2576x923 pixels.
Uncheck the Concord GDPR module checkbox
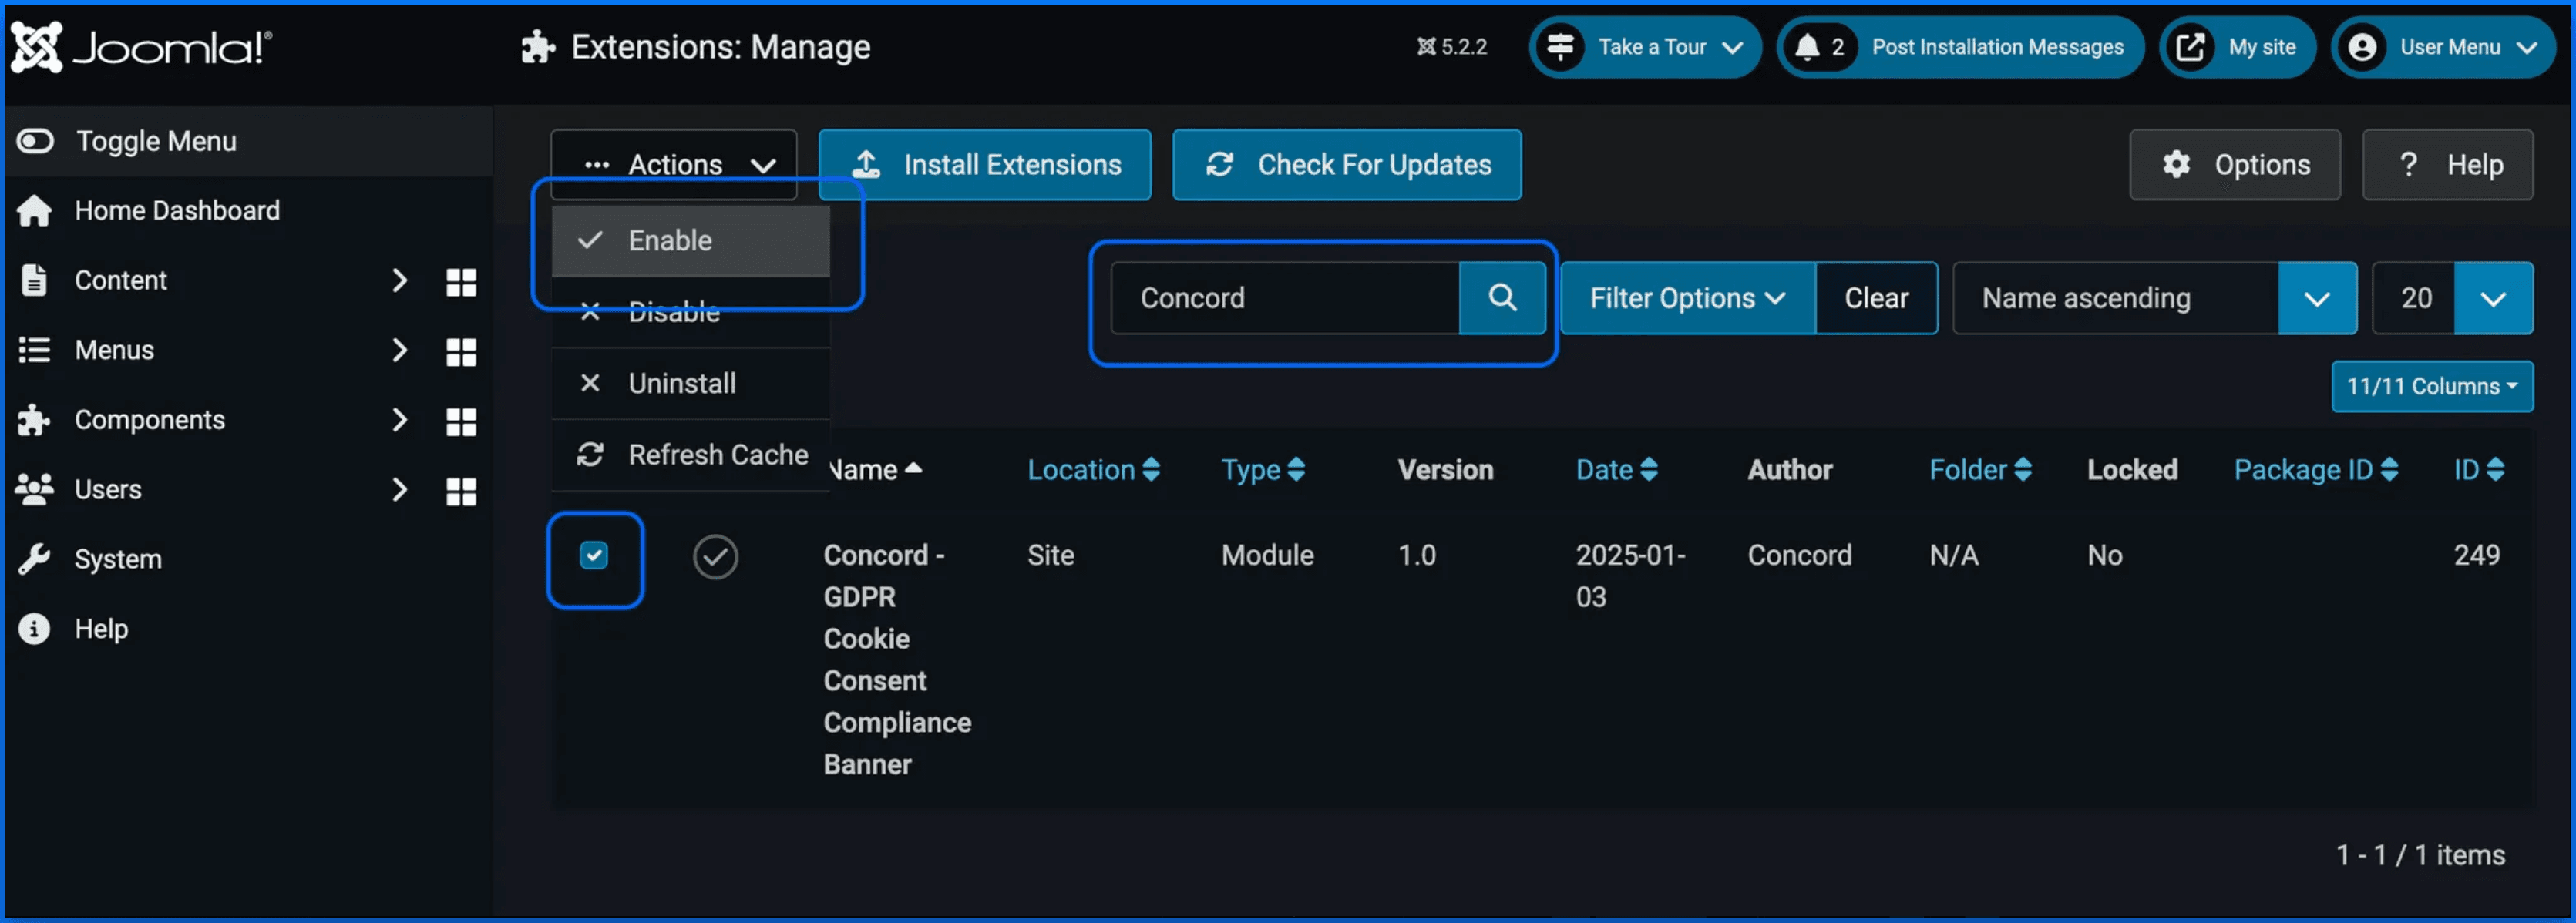point(594,555)
